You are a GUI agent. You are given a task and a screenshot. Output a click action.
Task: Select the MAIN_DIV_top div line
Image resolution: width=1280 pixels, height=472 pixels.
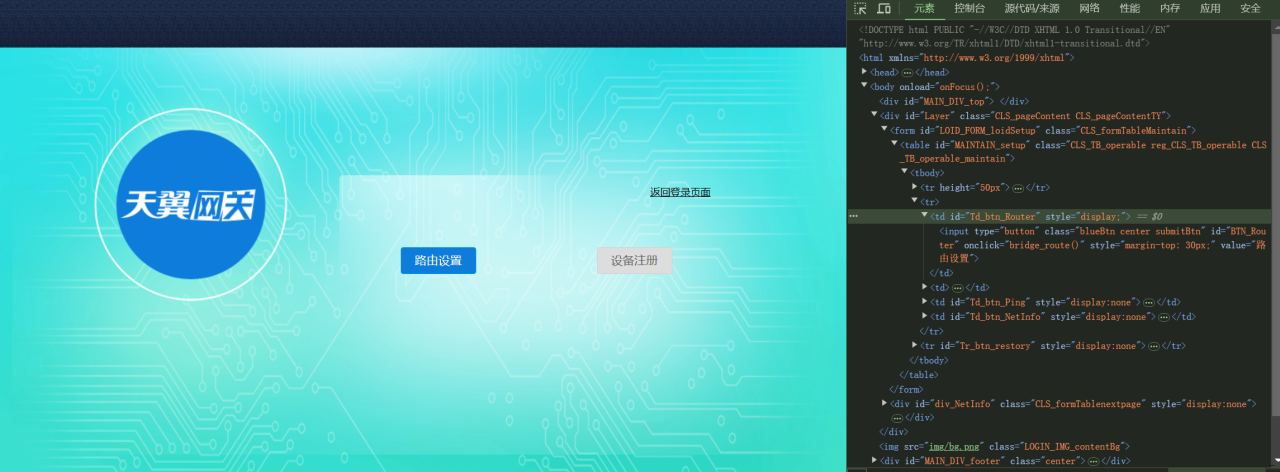coord(954,102)
